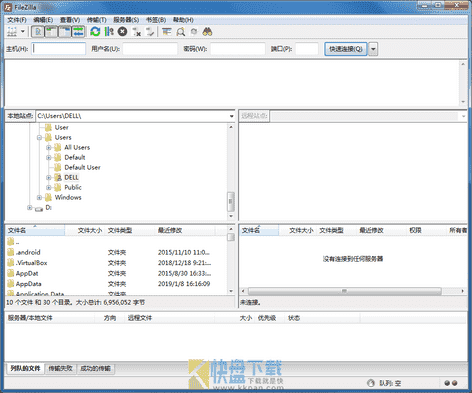Image resolution: width=472 pixels, height=393 pixels.
Task: Toggle the local directory tree display
Action: point(51,32)
